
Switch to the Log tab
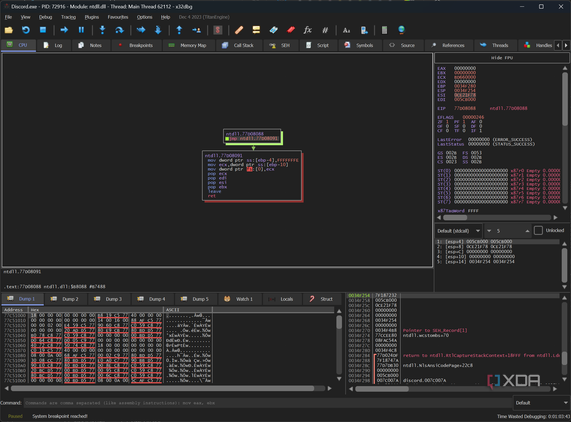pyautogui.click(x=53, y=45)
